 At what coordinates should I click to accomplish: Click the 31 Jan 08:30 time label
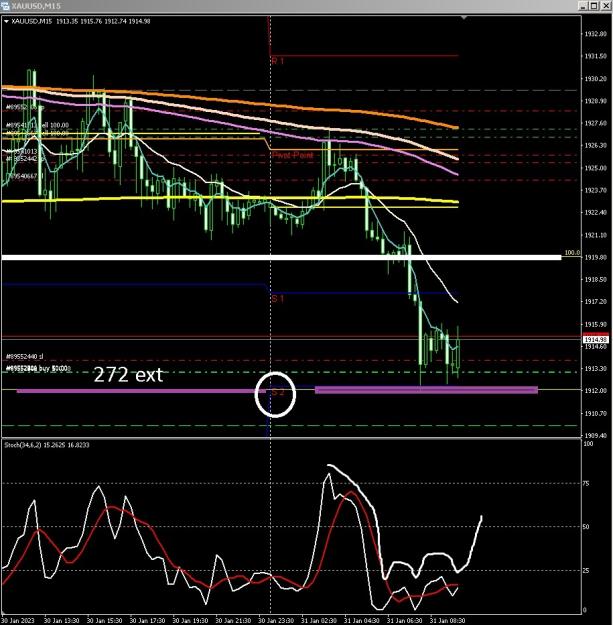pyautogui.click(x=447, y=621)
